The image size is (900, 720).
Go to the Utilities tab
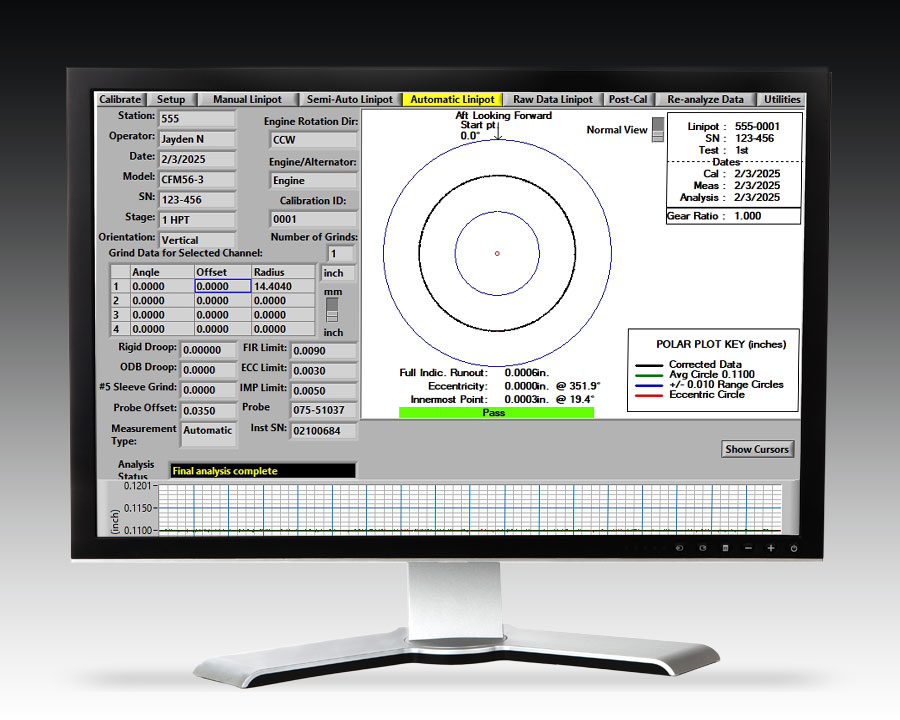pos(782,100)
